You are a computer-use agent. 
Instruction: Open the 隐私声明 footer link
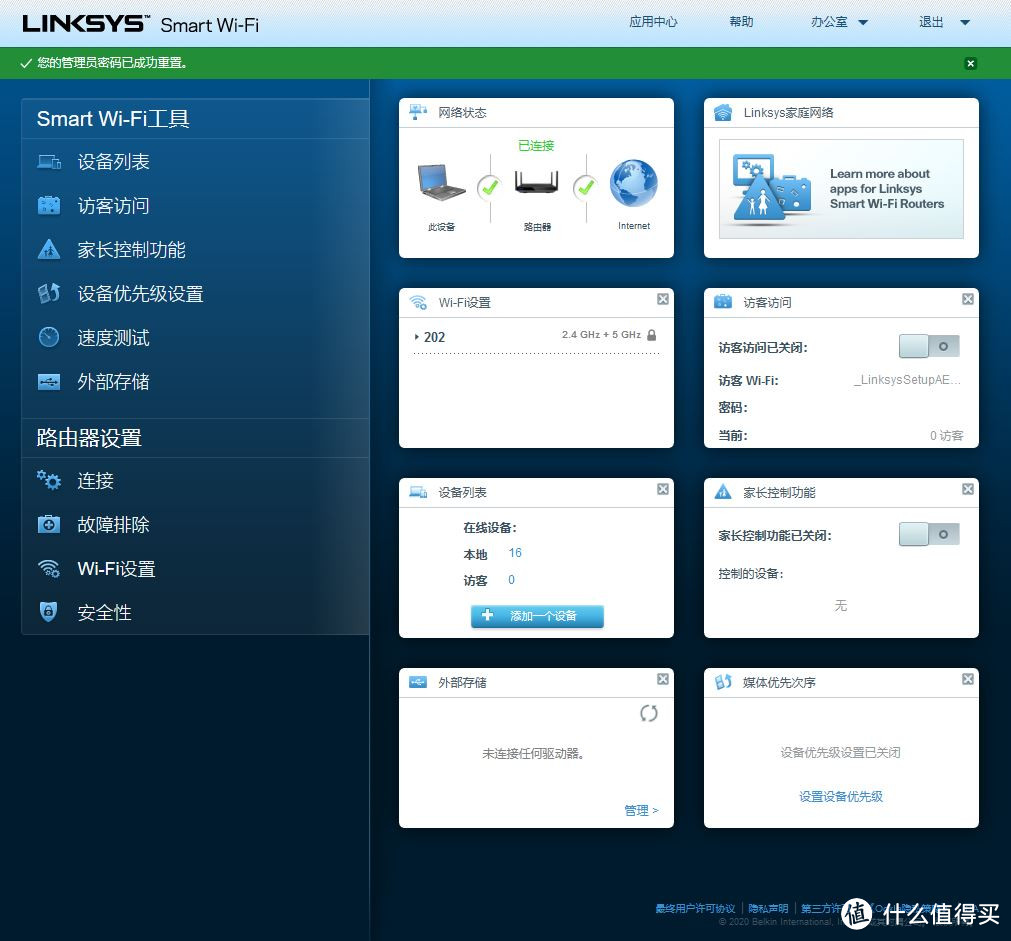(769, 908)
